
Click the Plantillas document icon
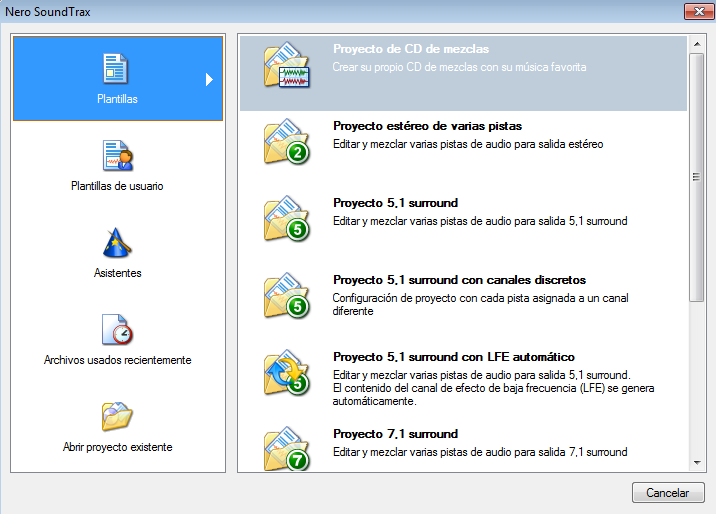tap(116, 69)
